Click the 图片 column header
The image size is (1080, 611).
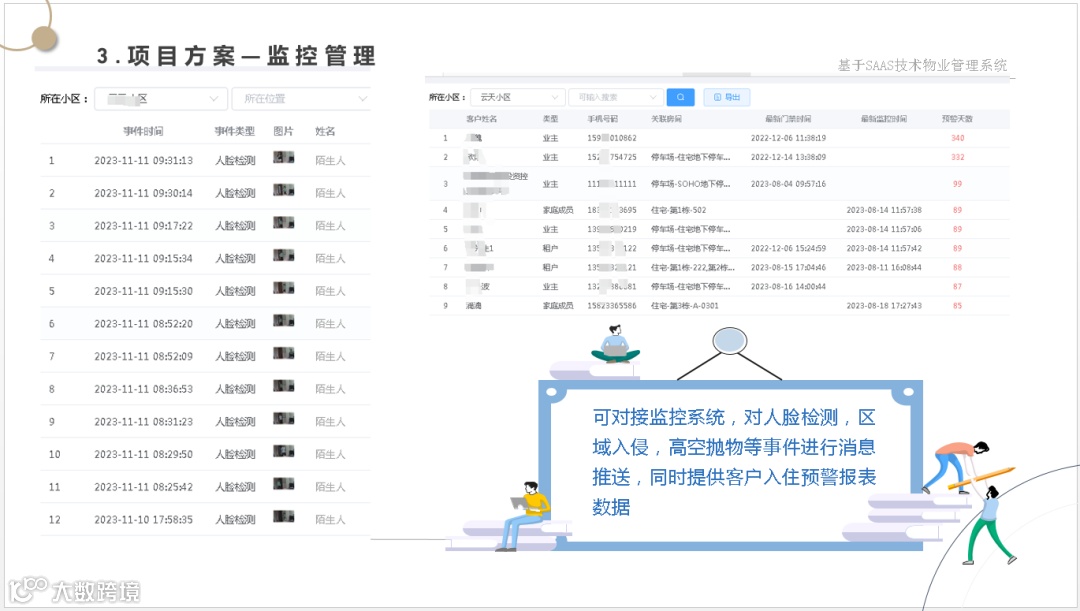283,131
